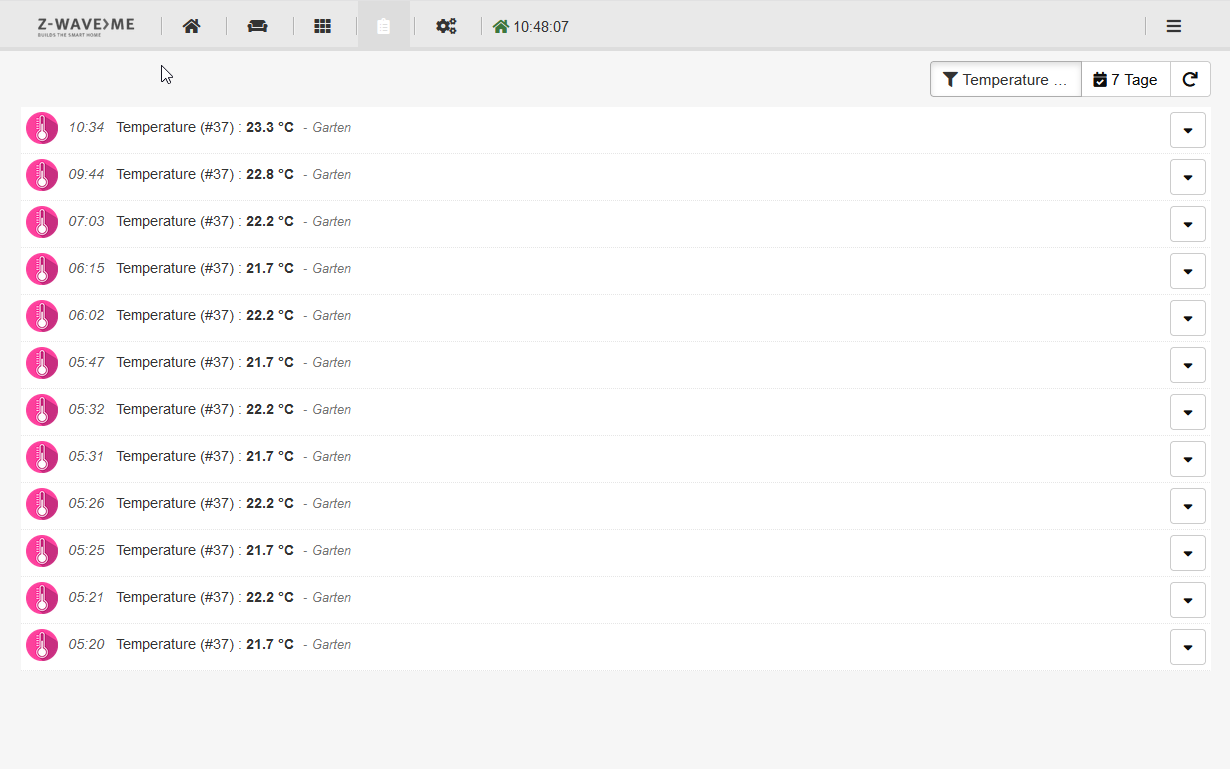This screenshot has height=769, width=1230.
Task: Open the Temperature filter dropdown
Action: (x=1005, y=80)
